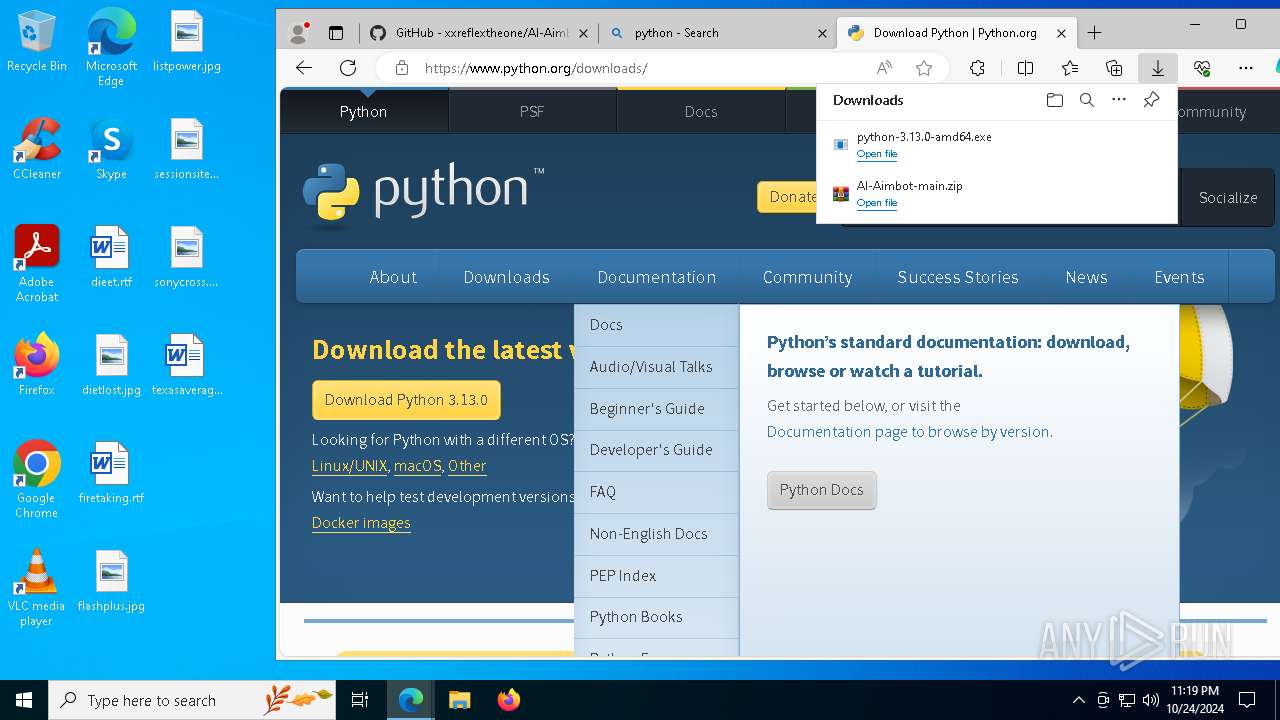This screenshot has height=720, width=1280.
Task: Open file for python-3.13.0-amd64.exe
Action: (x=877, y=154)
